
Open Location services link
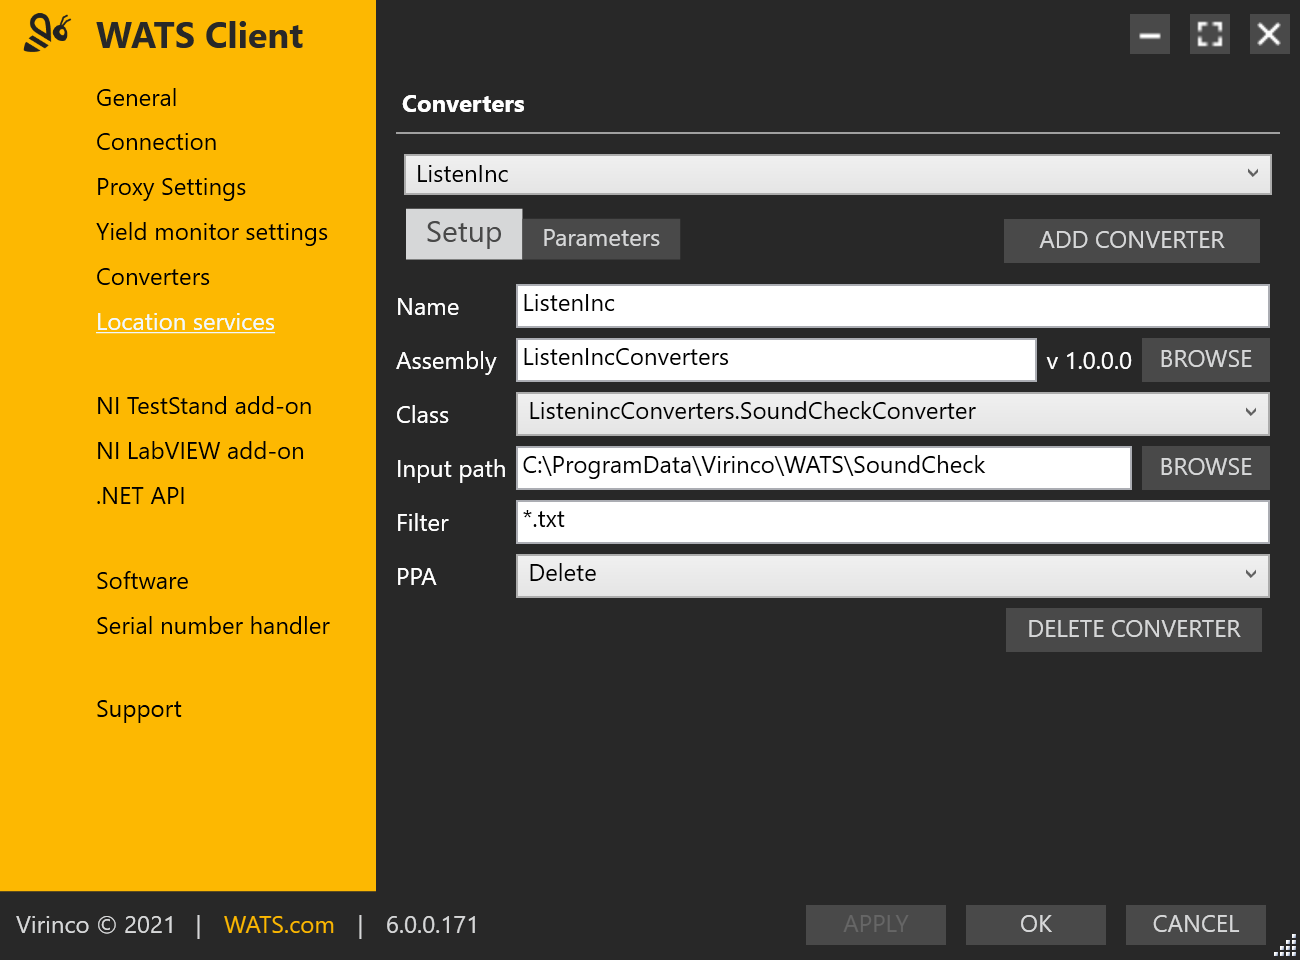coord(185,322)
